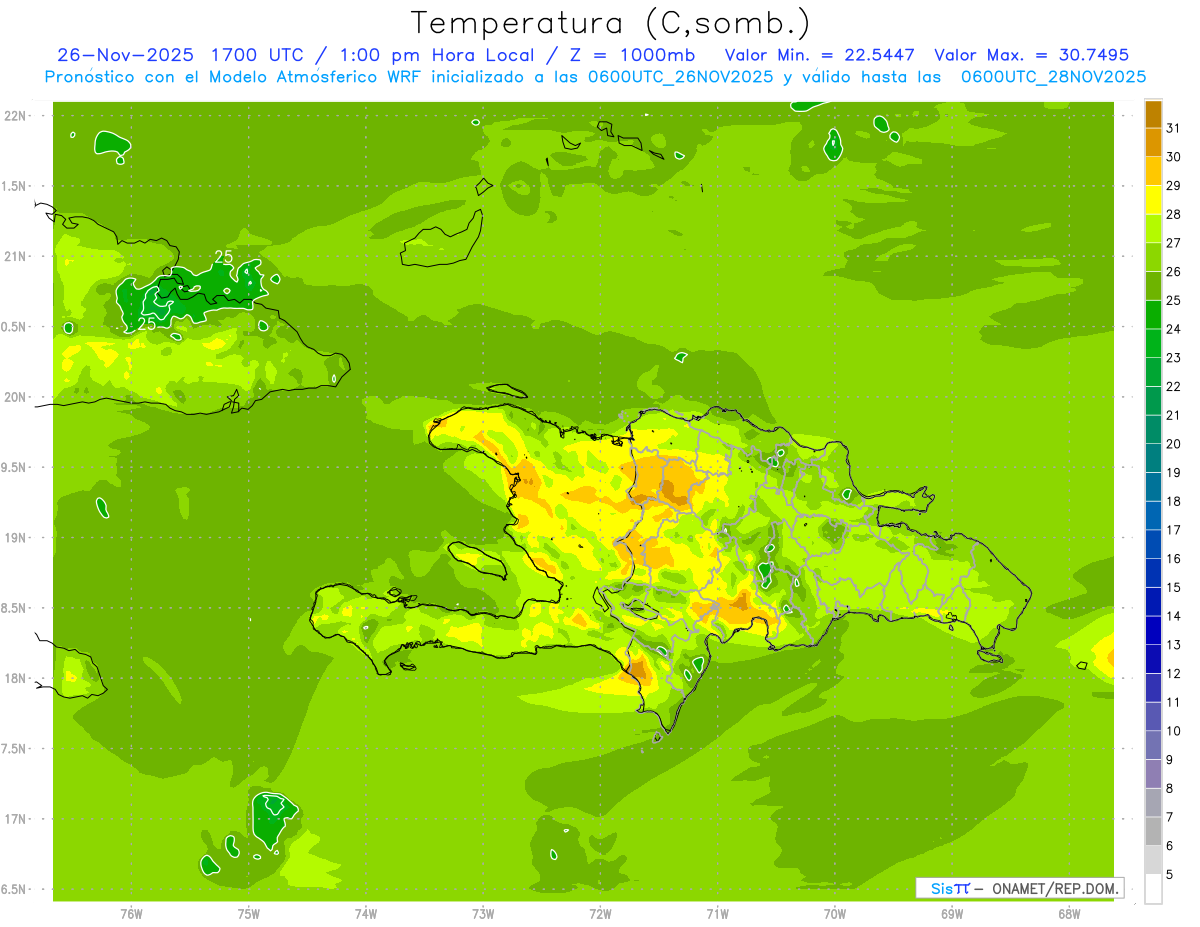
Task: Click the '0600UTC_28NOV2025' valid-until time
Action: [1052, 77]
